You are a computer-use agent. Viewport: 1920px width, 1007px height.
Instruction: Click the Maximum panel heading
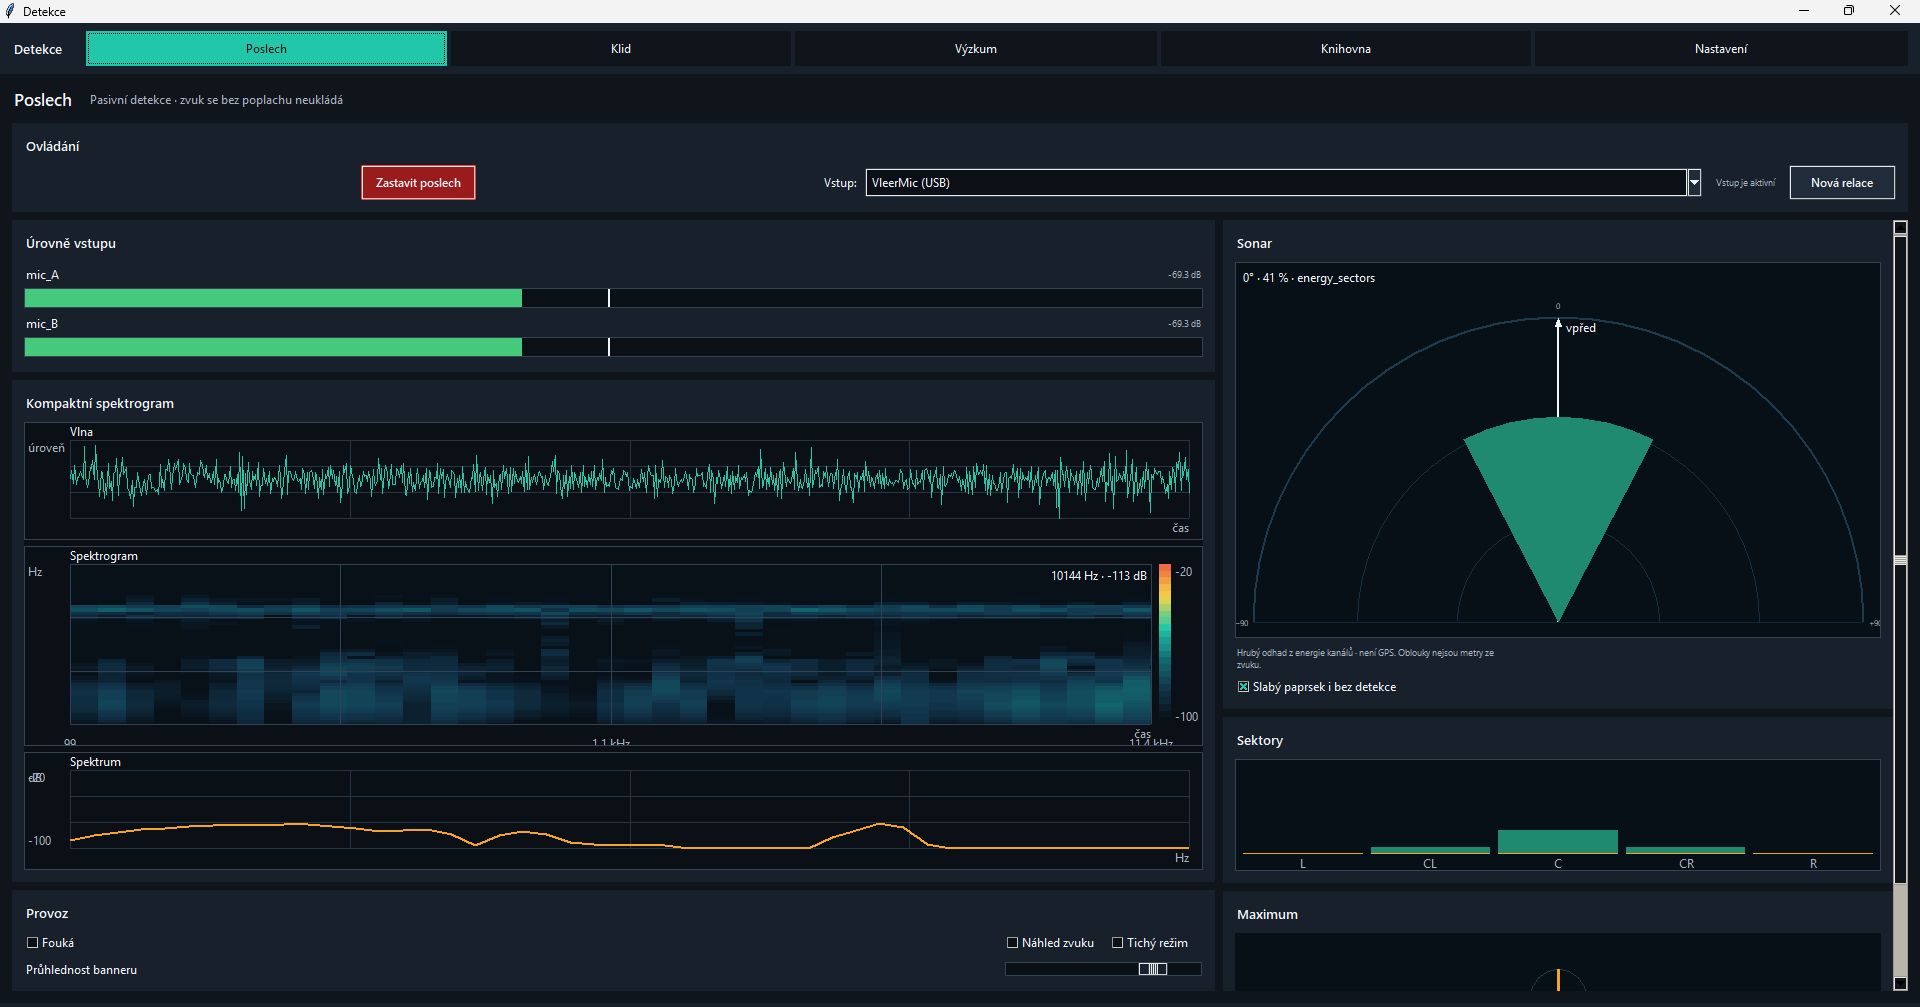pos(1267,914)
